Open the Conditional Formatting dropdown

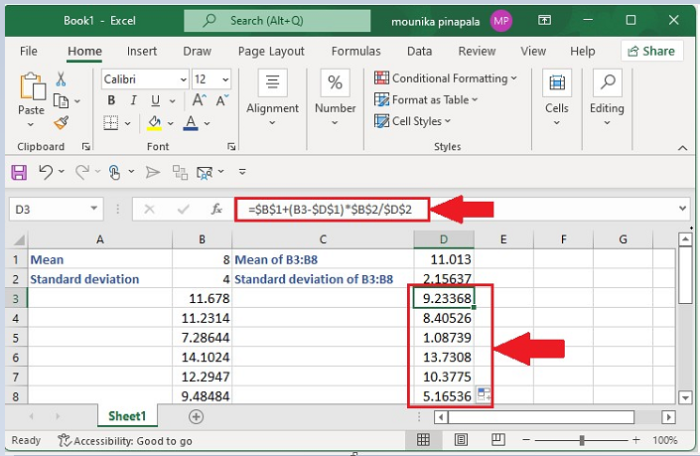pos(446,78)
